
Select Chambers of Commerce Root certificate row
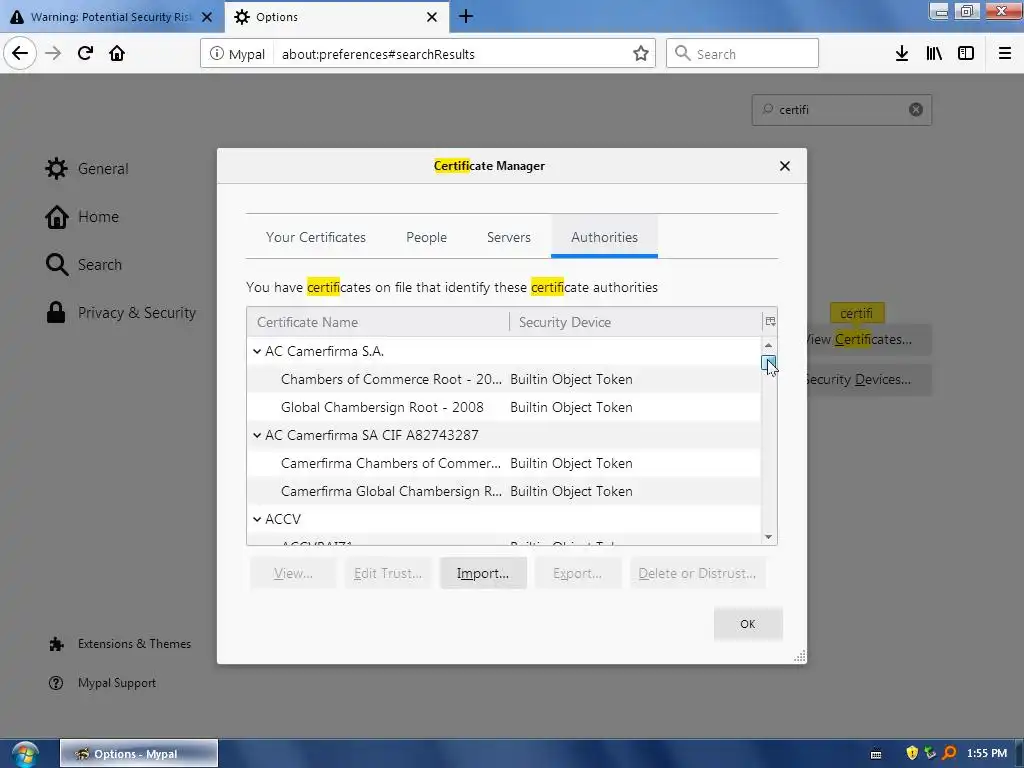(x=504, y=379)
